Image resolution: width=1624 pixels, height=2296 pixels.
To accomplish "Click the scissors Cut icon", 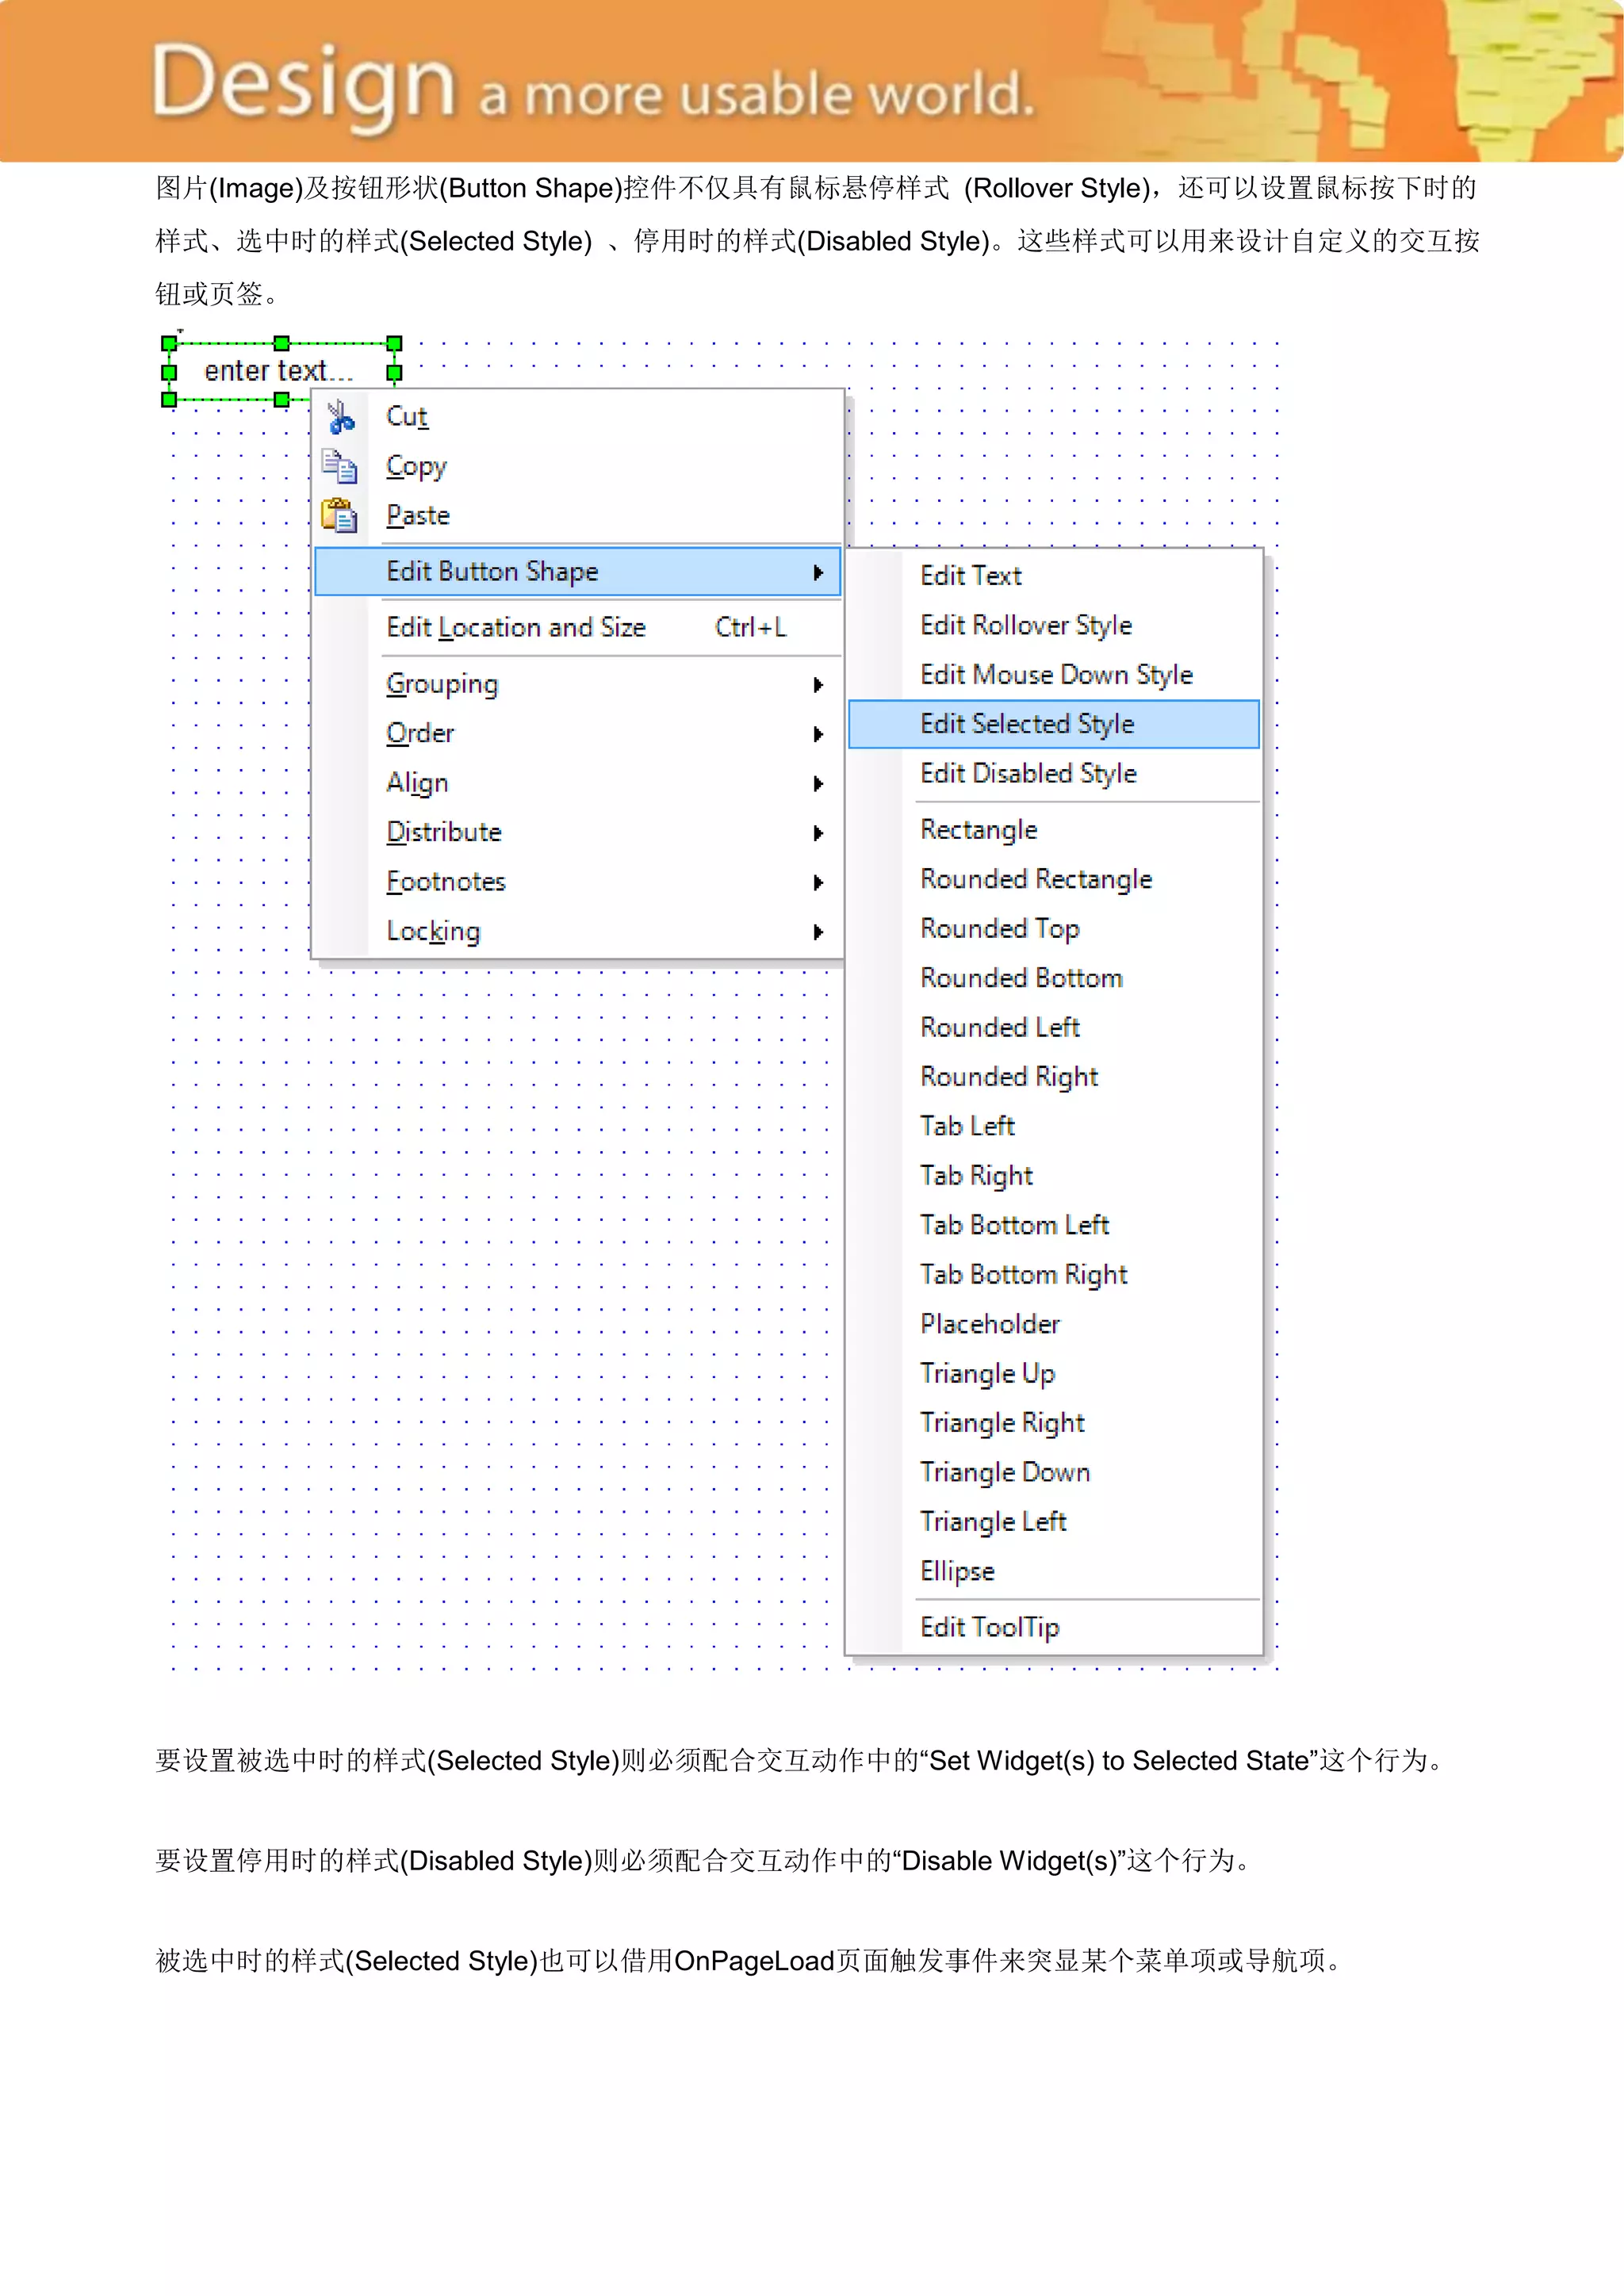I will (x=340, y=416).
